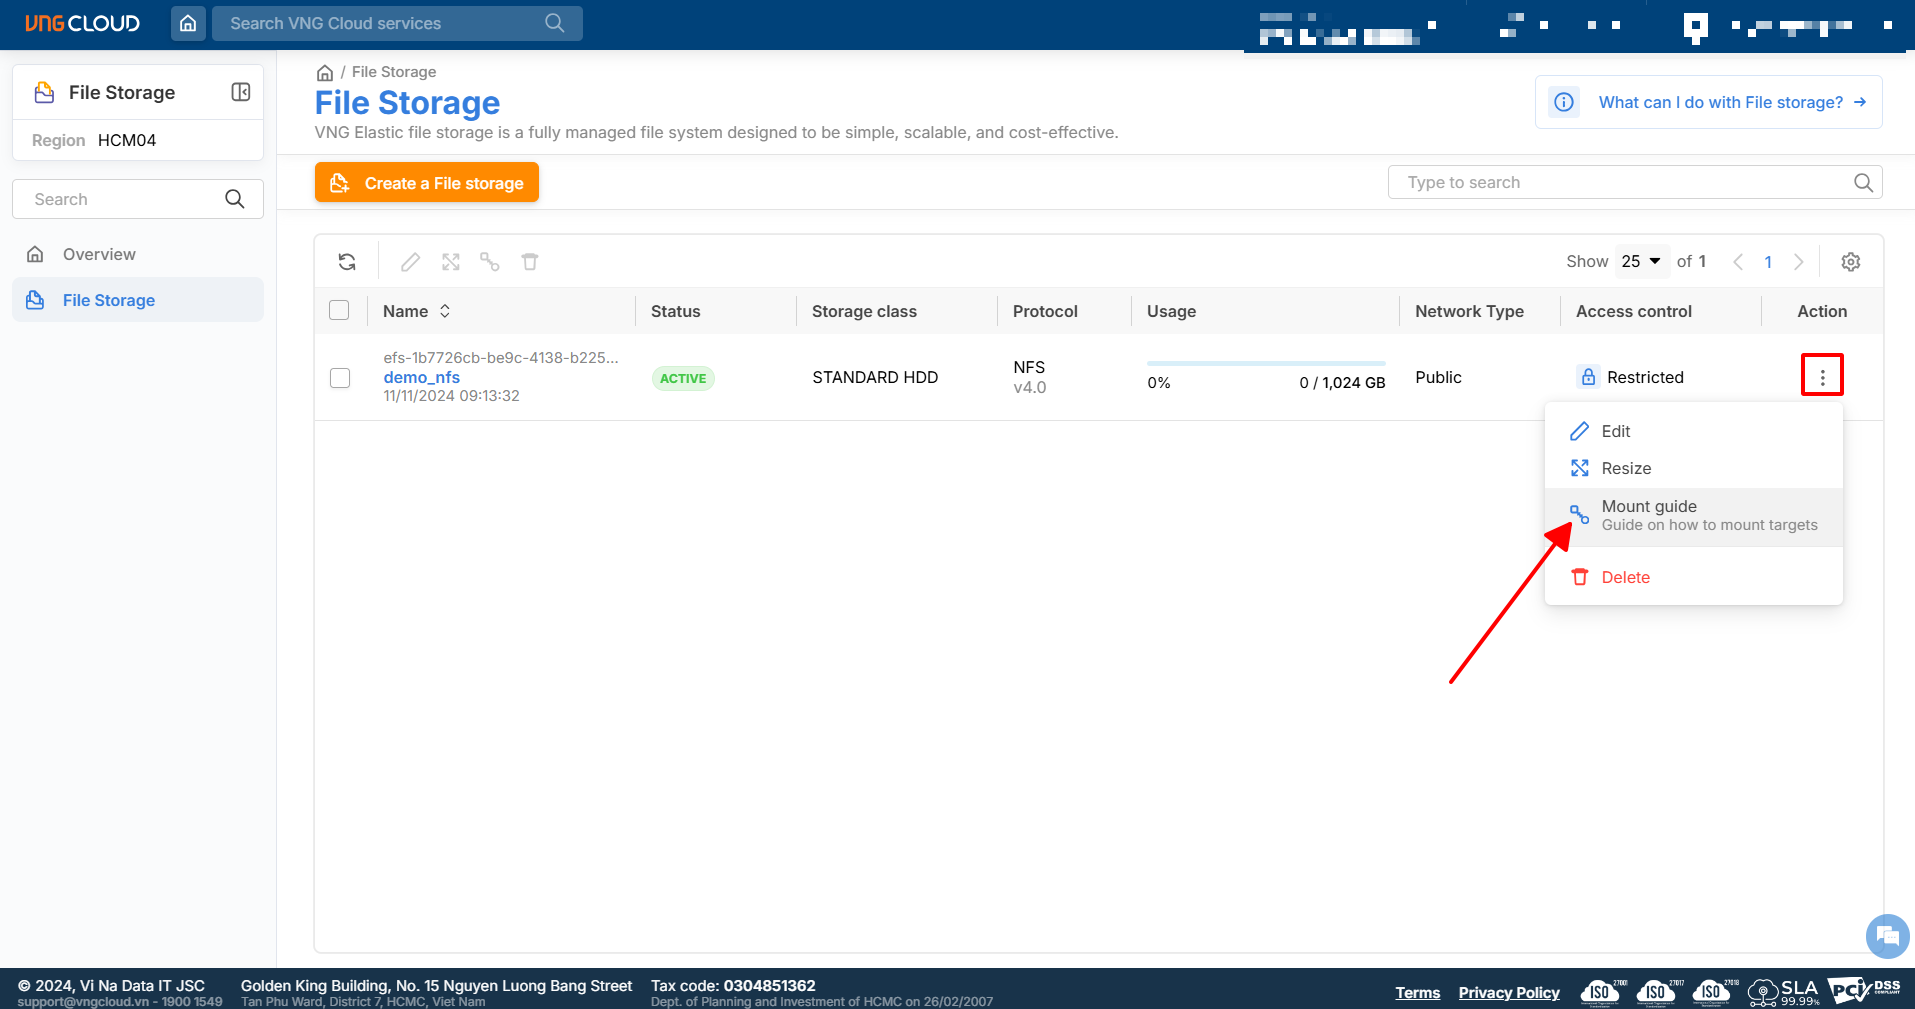
Task: Open the demo_nfs file storage link
Action: point(421,377)
